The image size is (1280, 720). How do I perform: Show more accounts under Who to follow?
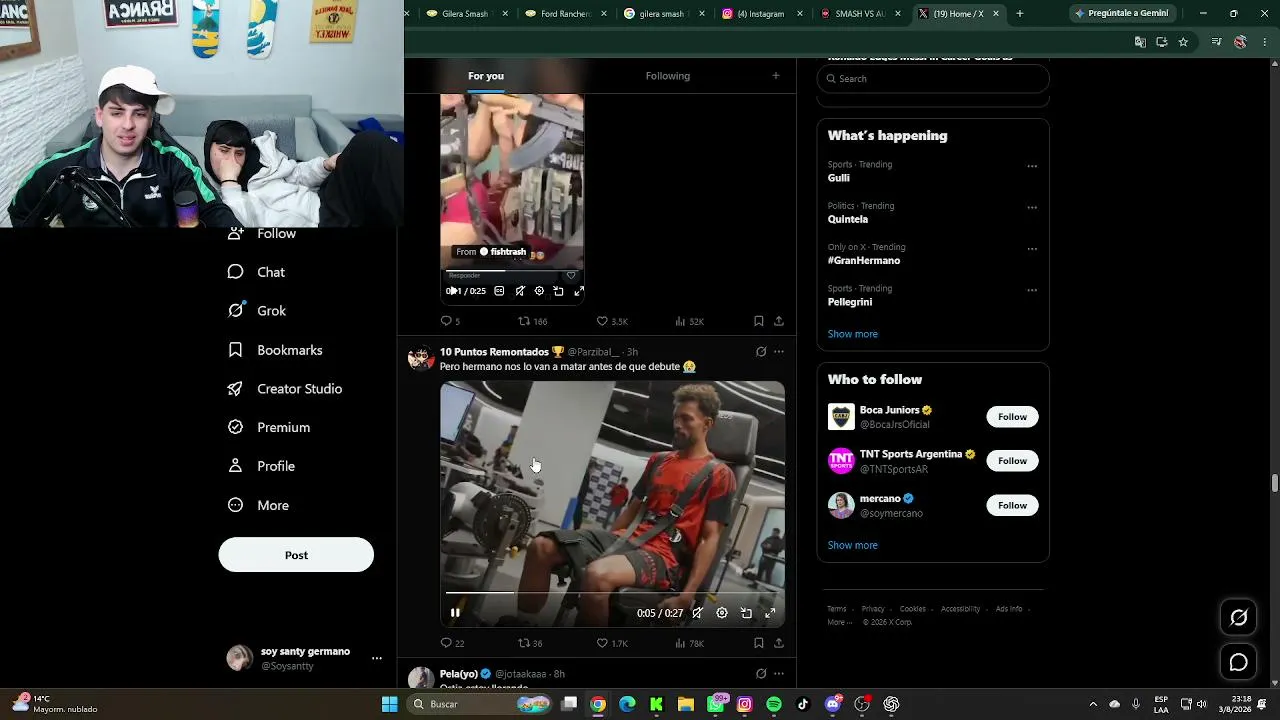point(852,545)
